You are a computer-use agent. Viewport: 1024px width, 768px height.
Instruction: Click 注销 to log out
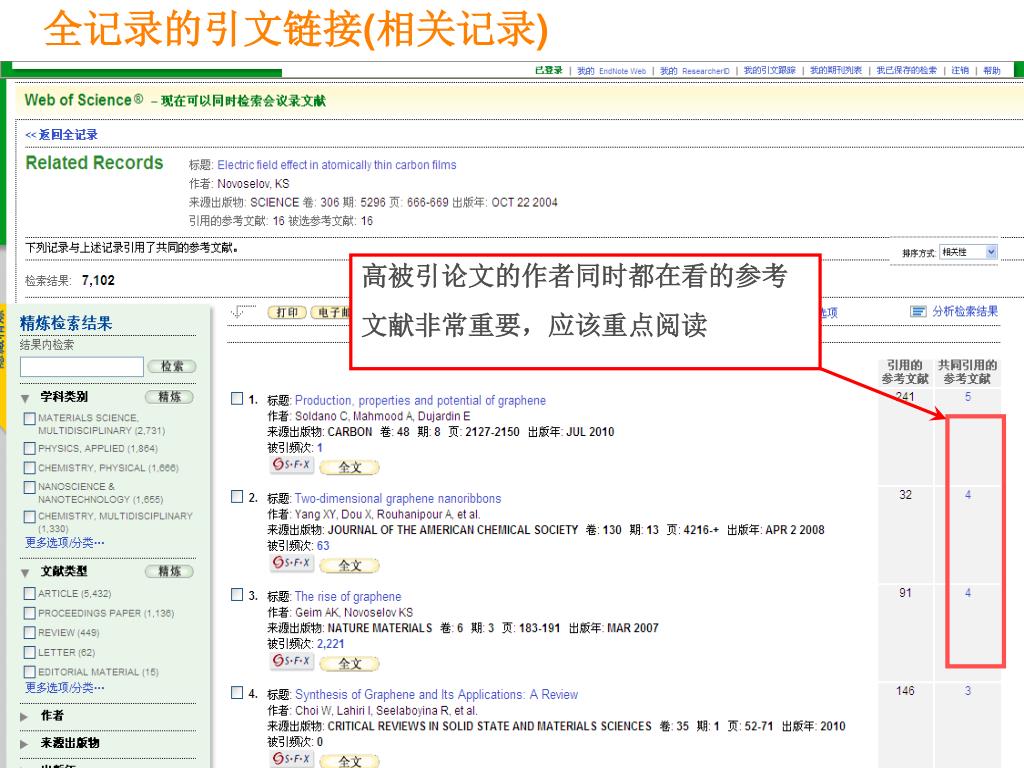click(x=960, y=71)
